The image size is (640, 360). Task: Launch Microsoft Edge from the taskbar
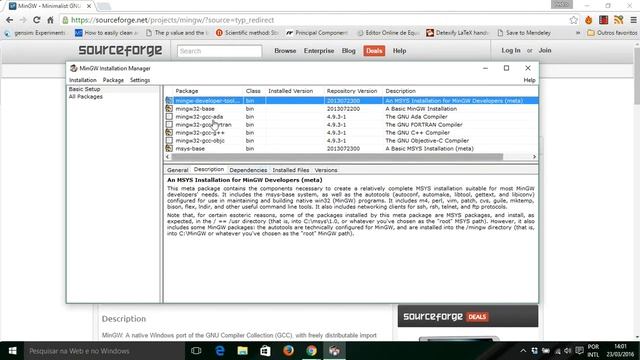coord(220,351)
